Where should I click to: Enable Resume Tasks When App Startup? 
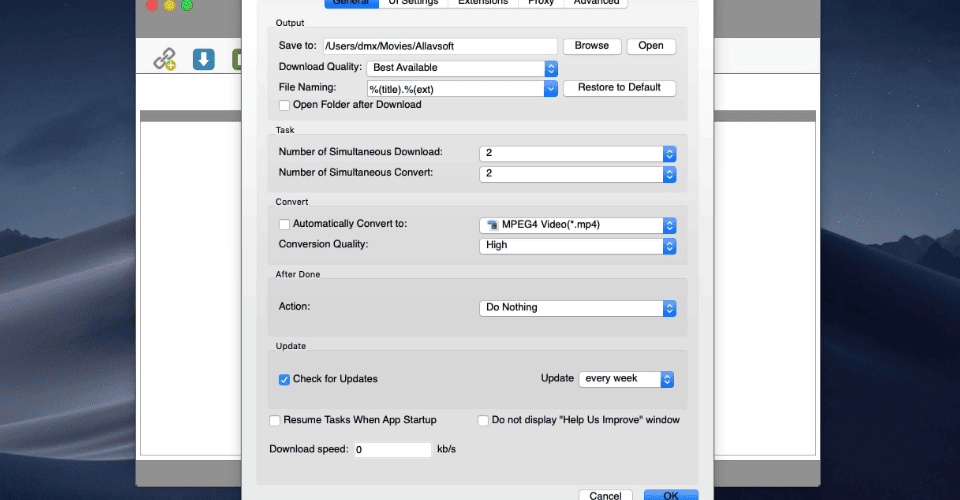pos(275,420)
